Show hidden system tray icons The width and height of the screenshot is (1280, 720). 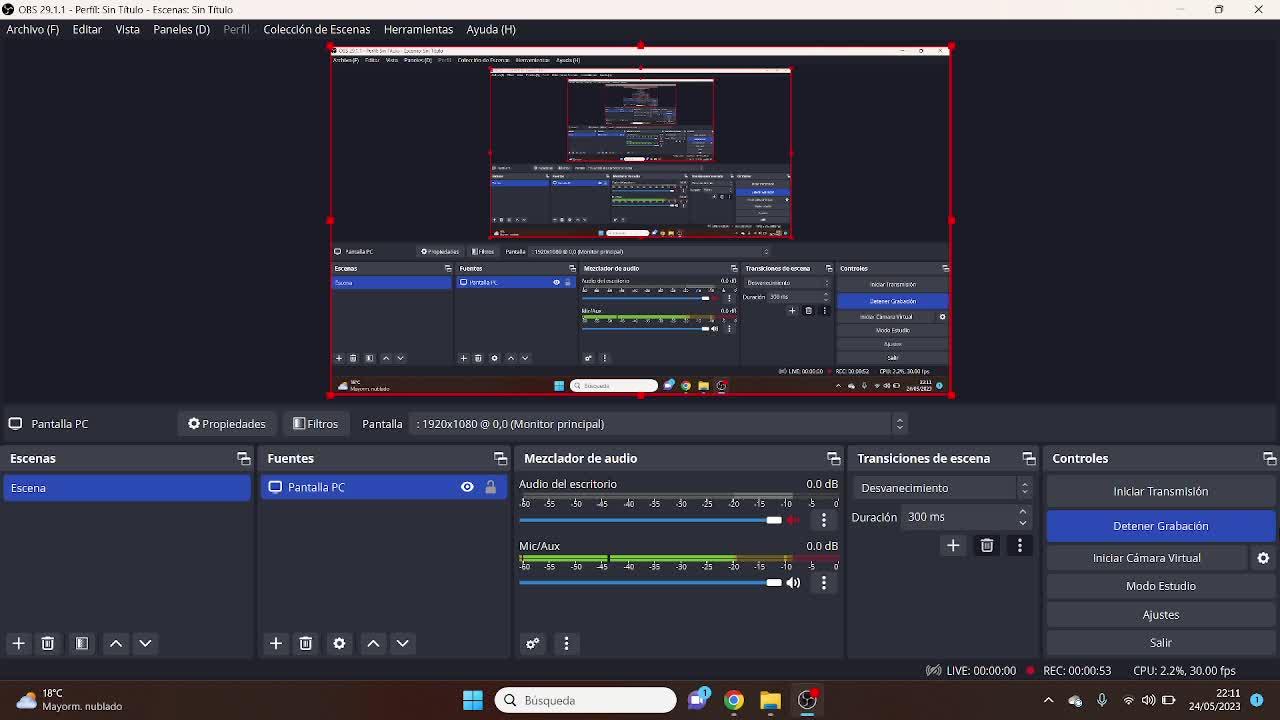(x=1048, y=700)
